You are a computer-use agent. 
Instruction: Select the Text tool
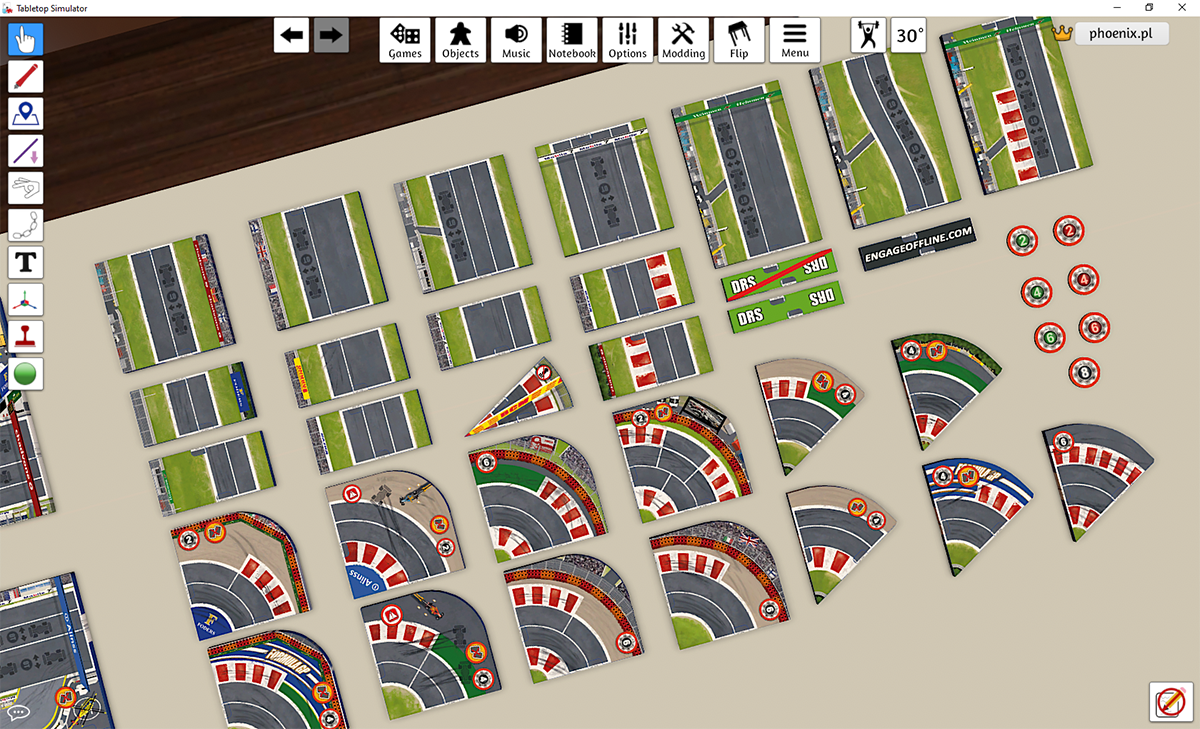coord(26,263)
